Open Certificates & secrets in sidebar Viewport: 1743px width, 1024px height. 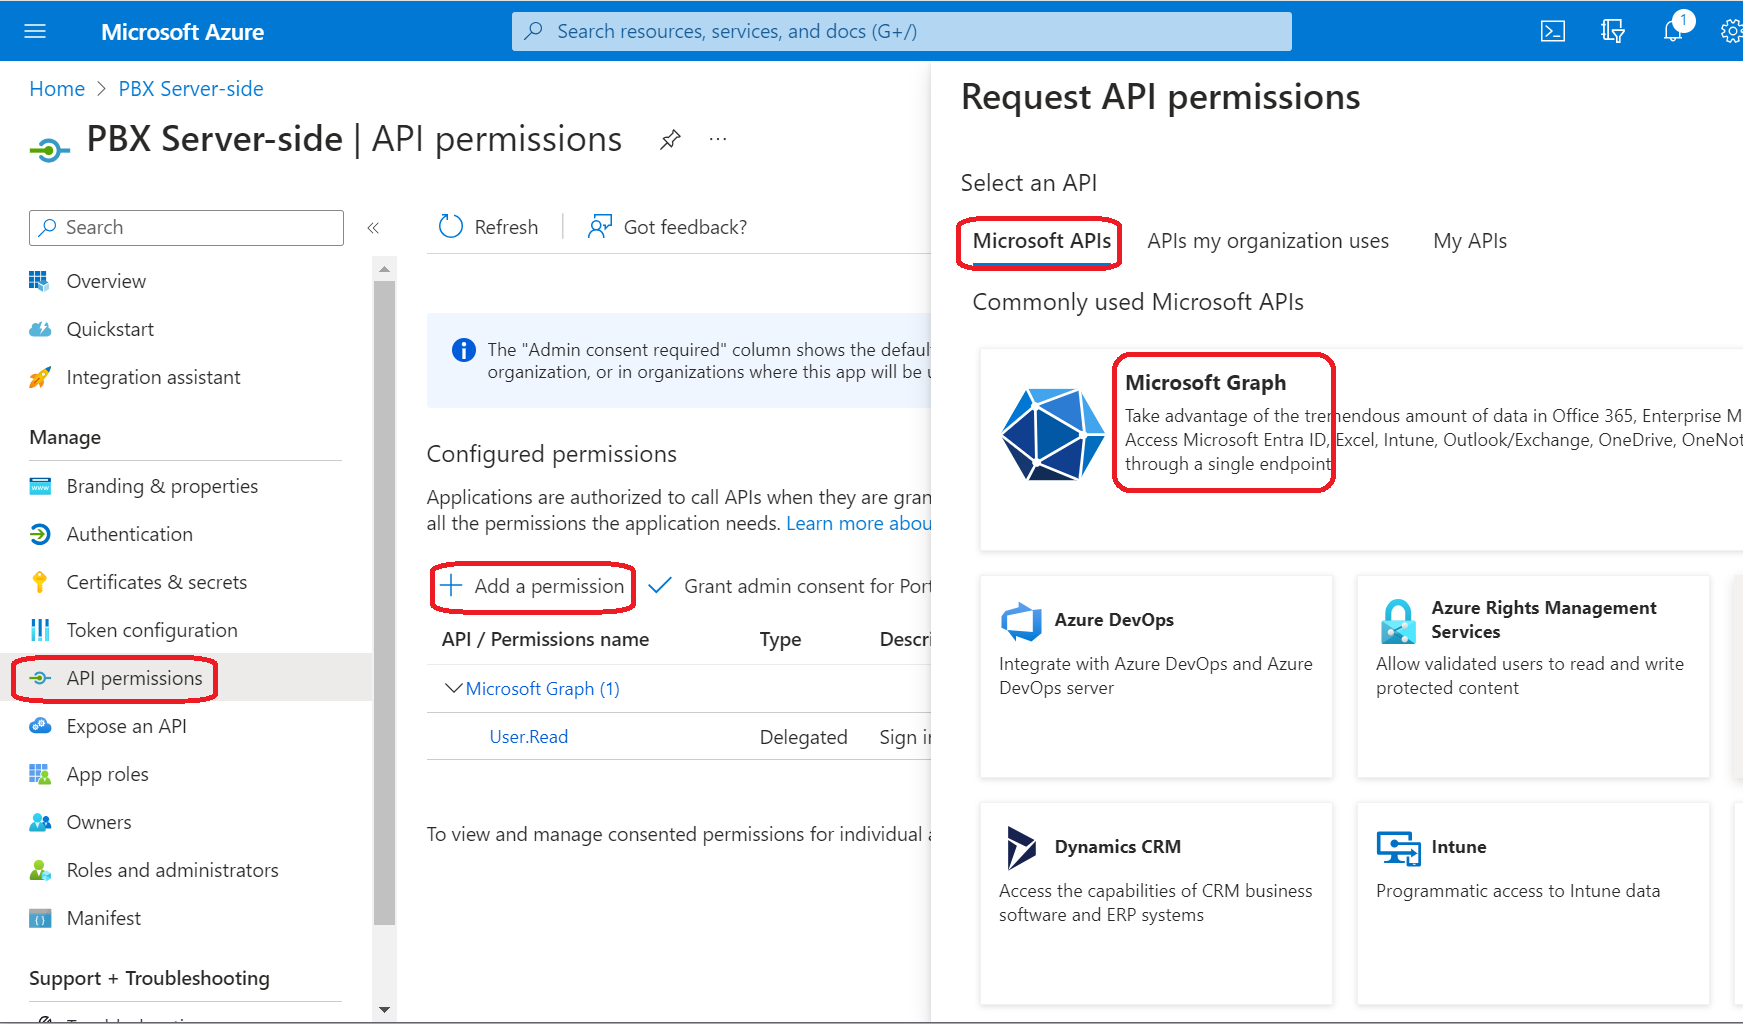[x=156, y=582]
